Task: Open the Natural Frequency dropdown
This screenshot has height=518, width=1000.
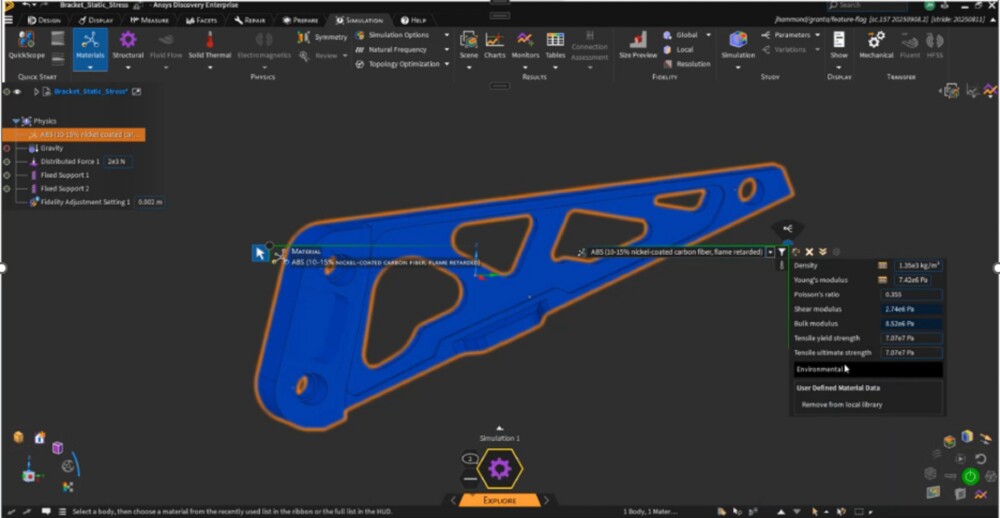Action: [x=446, y=49]
